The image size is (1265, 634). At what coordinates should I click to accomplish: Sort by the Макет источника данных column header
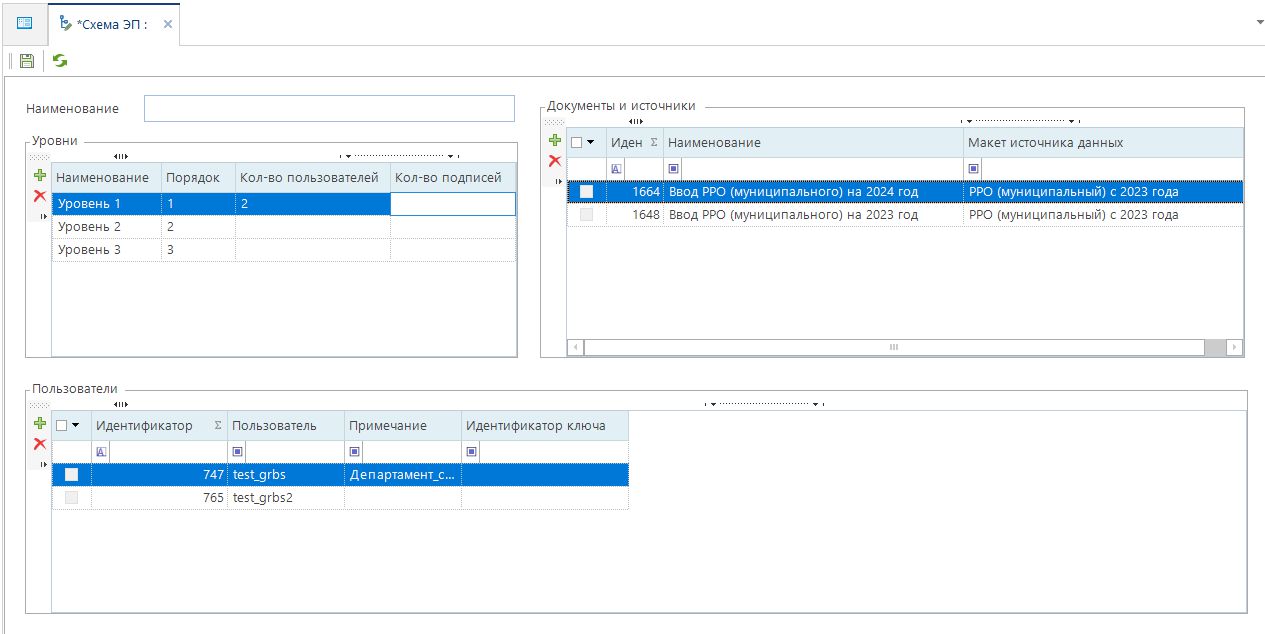pos(1045,143)
